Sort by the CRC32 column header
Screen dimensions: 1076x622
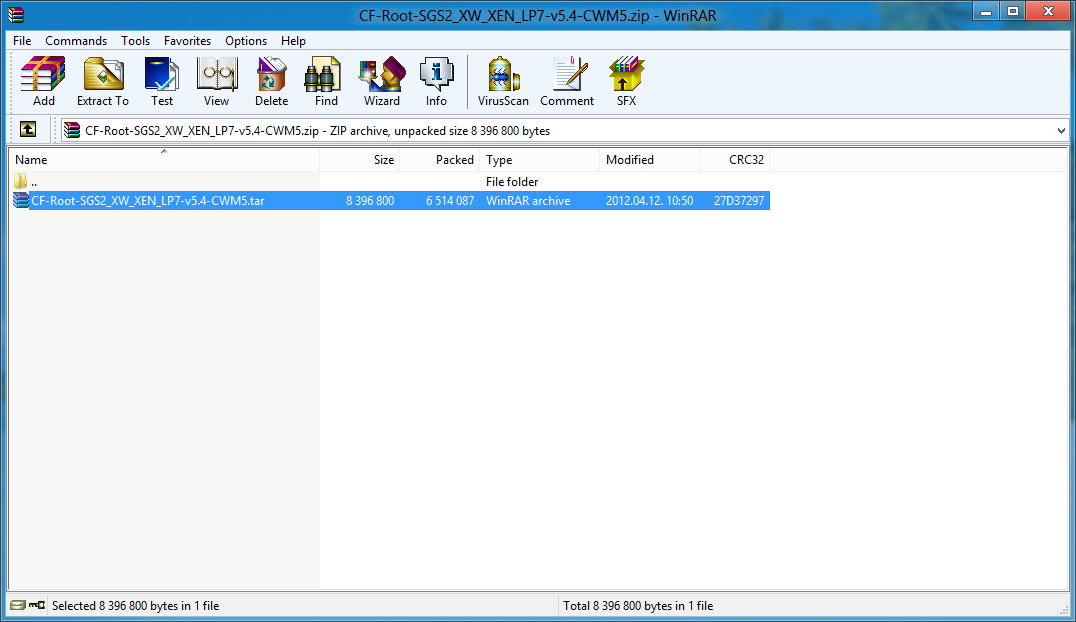point(734,159)
